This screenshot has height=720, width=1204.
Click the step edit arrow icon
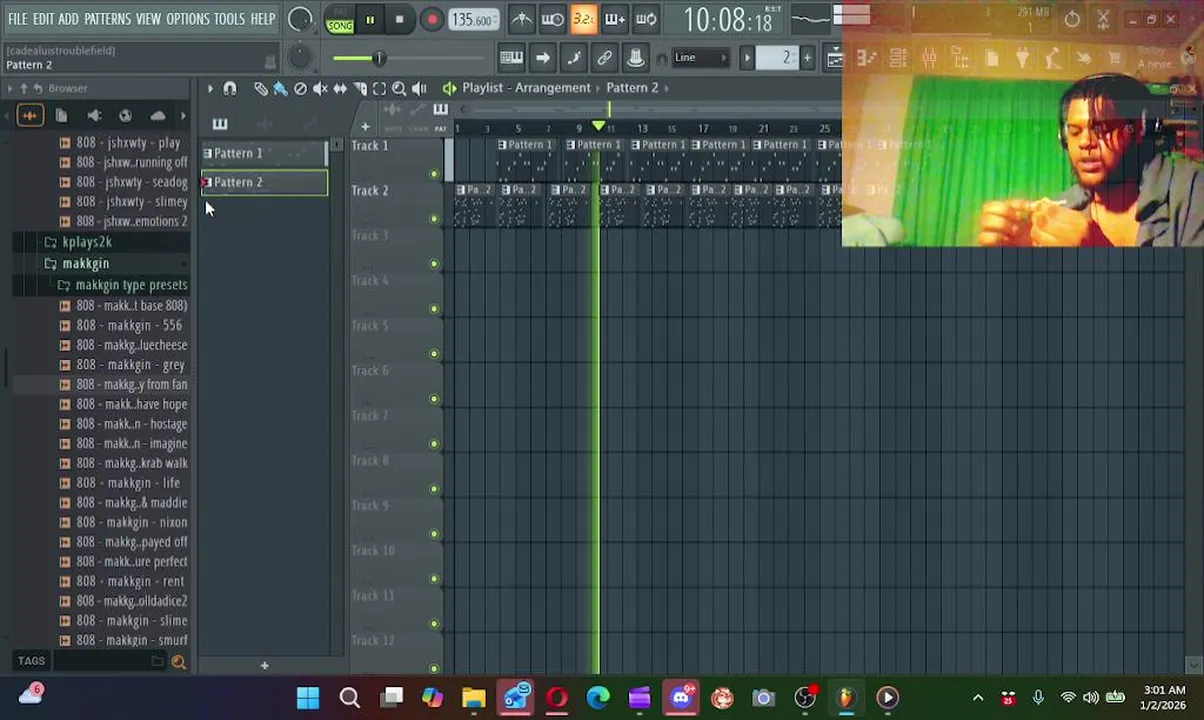[542, 57]
